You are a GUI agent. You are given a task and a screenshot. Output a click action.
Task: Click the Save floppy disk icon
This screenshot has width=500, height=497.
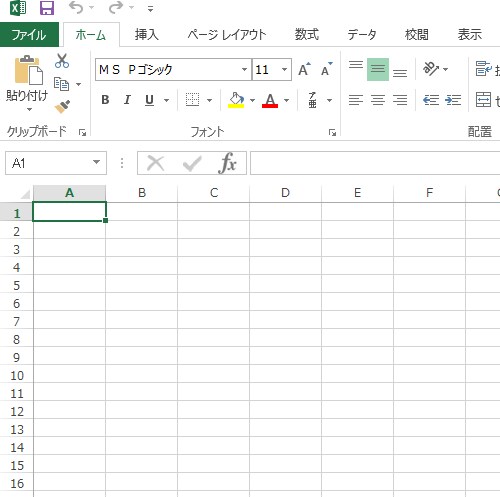47,8
